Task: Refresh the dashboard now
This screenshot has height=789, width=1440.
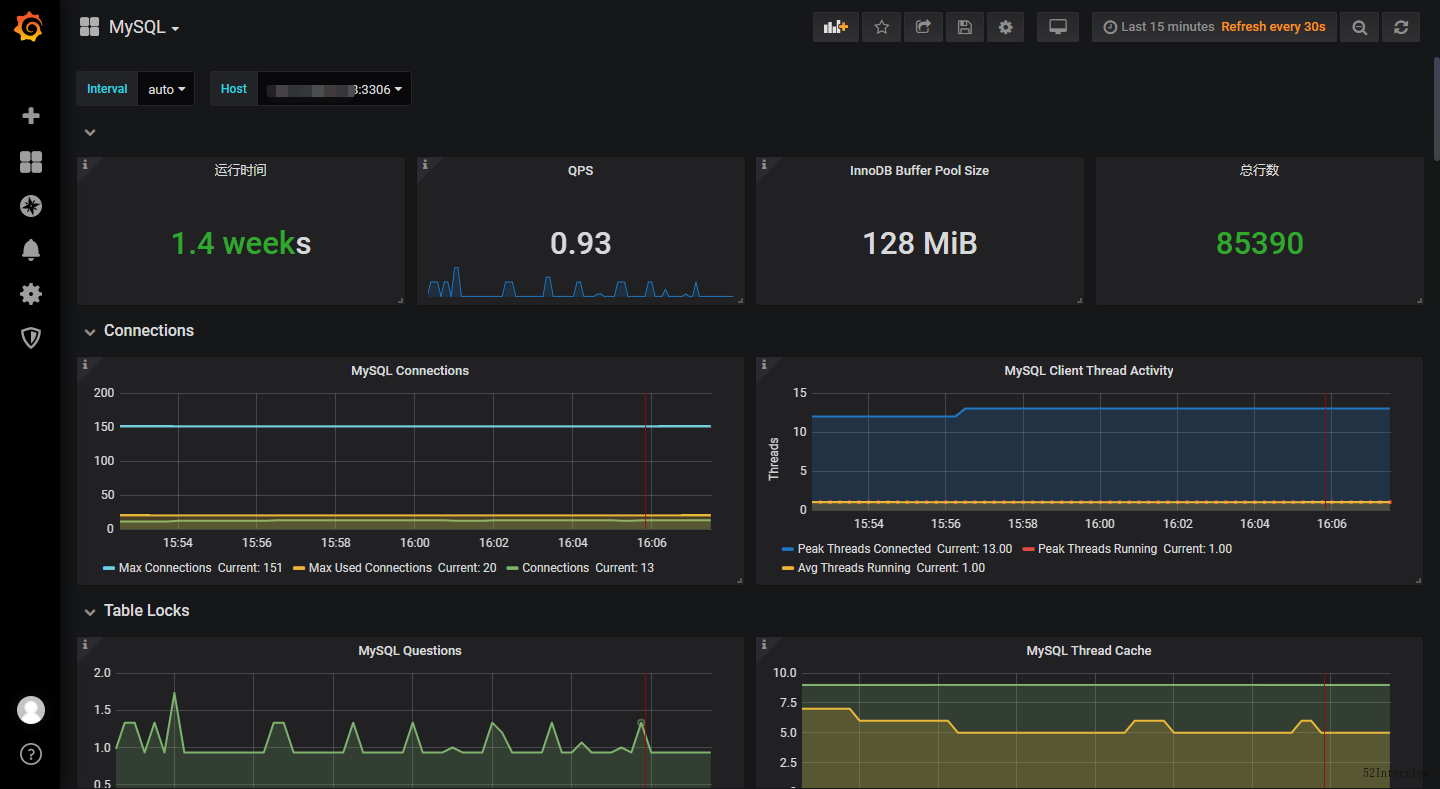Action: click(x=1401, y=27)
